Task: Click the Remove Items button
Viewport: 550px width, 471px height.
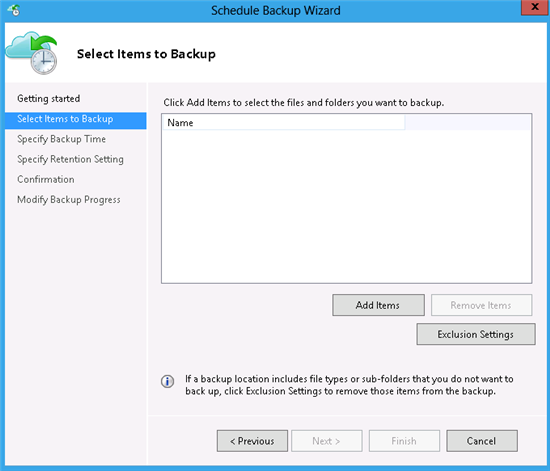Action: coord(481,305)
